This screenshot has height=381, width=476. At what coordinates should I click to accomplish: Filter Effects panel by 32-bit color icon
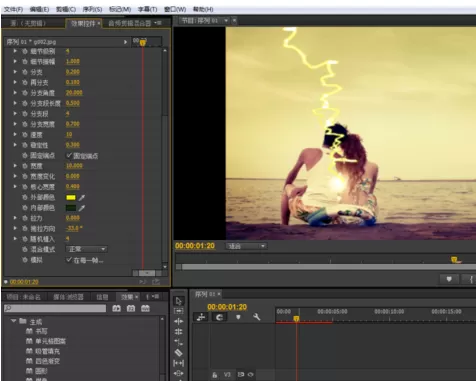[x=131, y=309]
